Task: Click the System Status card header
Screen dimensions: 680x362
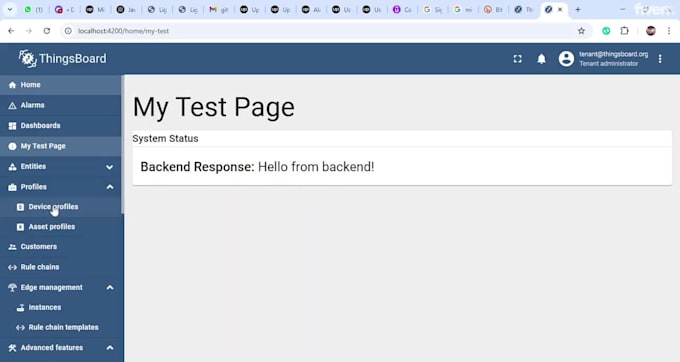Action: point(402,139)
